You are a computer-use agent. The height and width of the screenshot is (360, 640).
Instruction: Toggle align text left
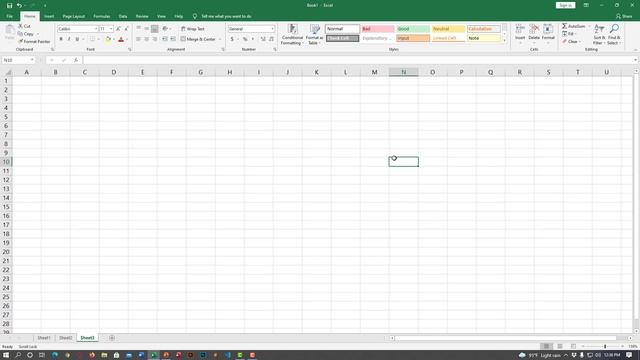tap(138, 39)
